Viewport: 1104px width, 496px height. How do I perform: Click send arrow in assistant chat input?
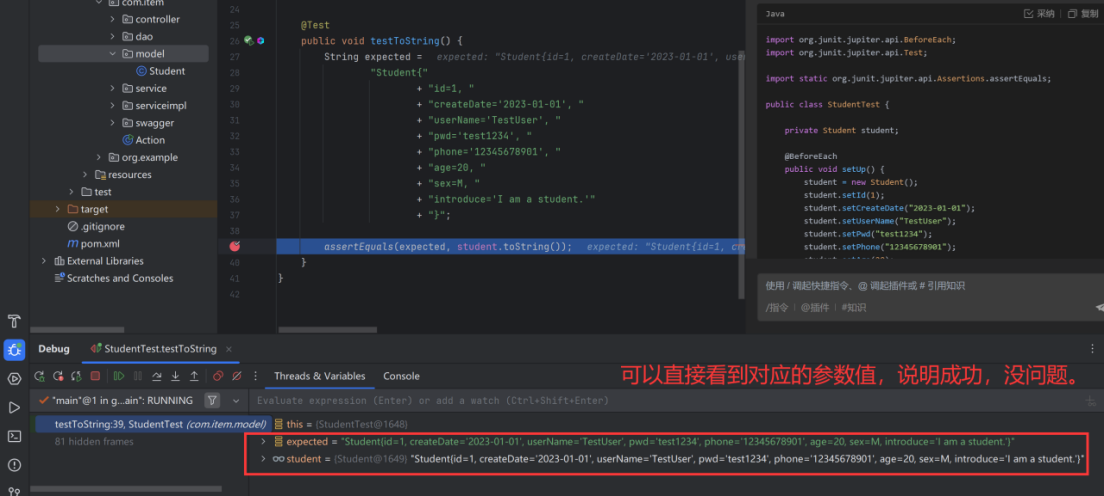coord(1100,307)
